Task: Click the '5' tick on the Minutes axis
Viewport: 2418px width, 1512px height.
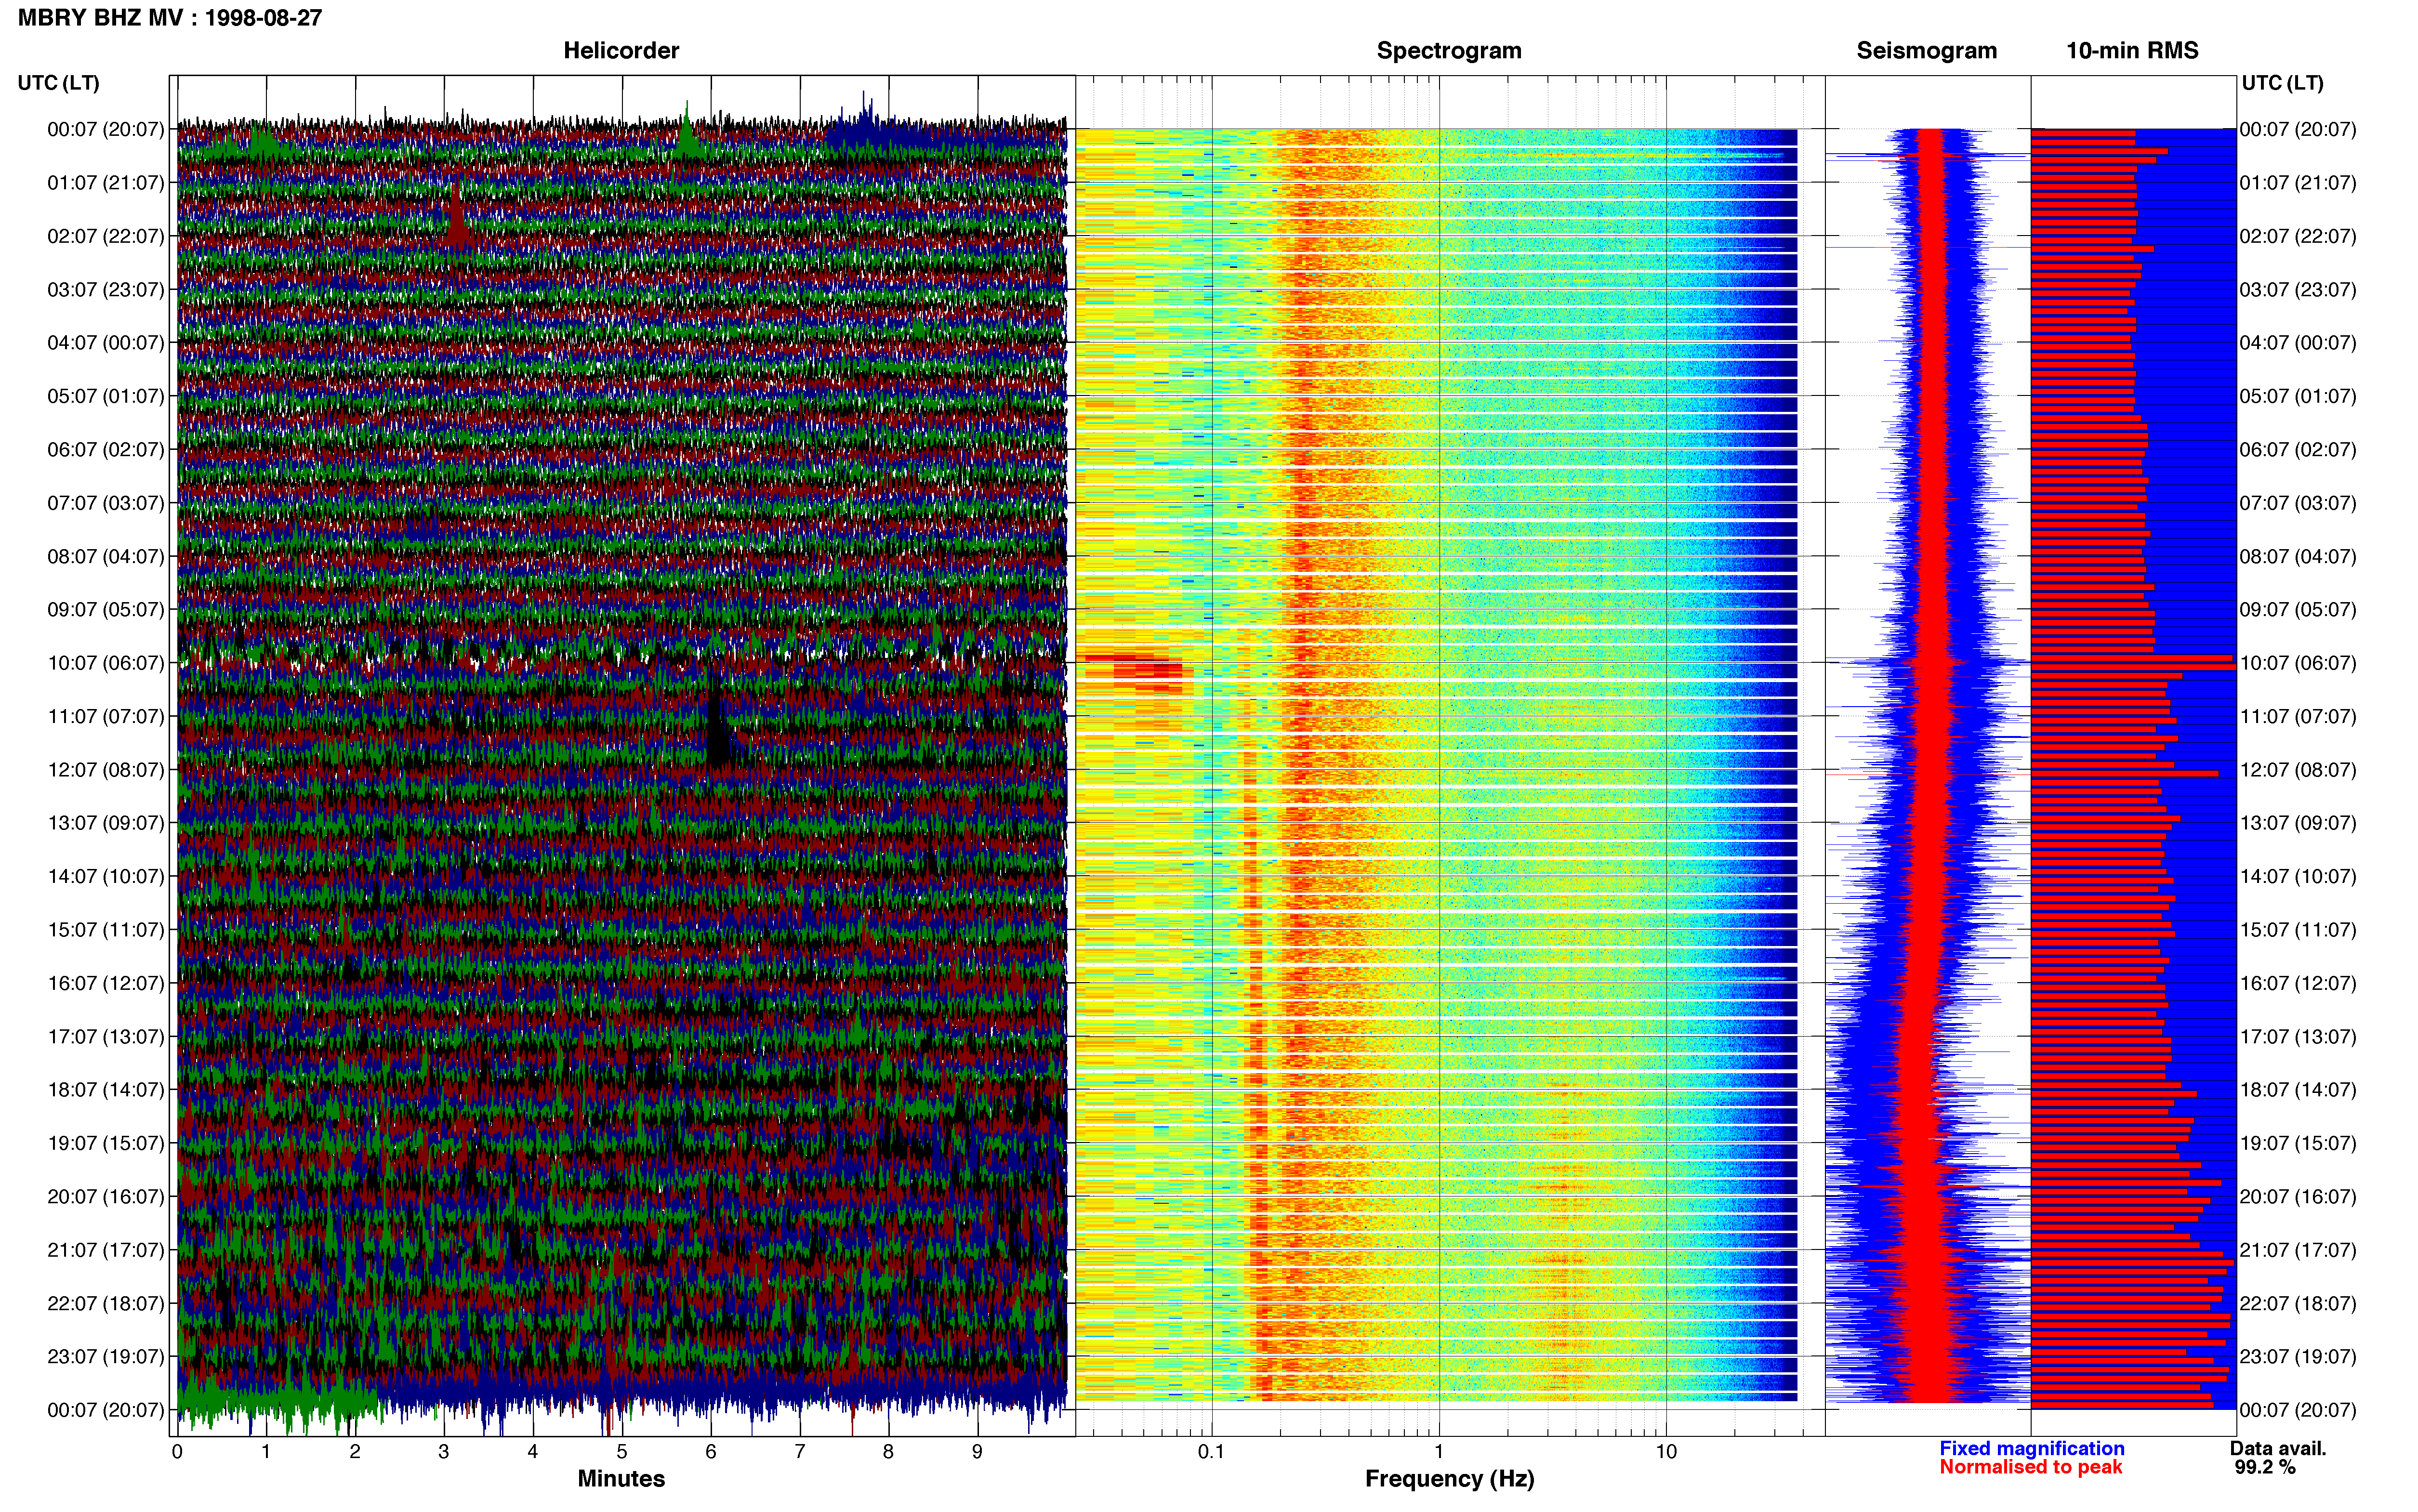Action: pos(622,1452)
